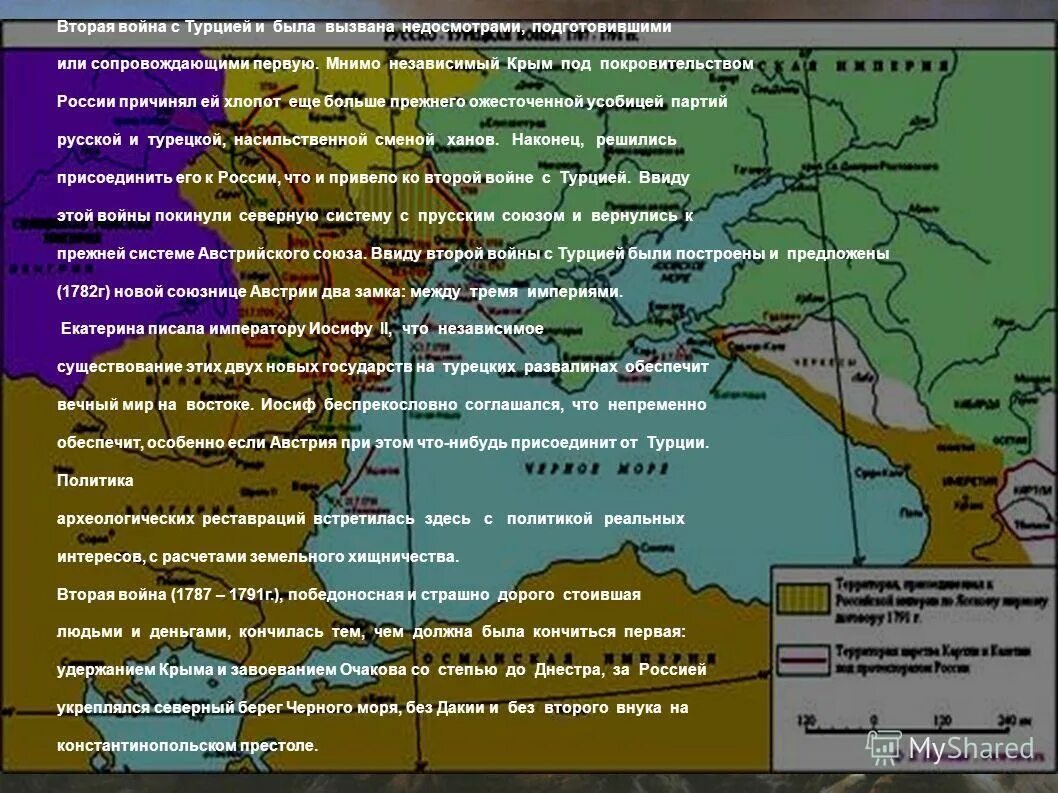Viewport: 1058px width, 793px height.
Task: Click the line starting "прежней системе Австрийского союза"
Action: (473, 254)
